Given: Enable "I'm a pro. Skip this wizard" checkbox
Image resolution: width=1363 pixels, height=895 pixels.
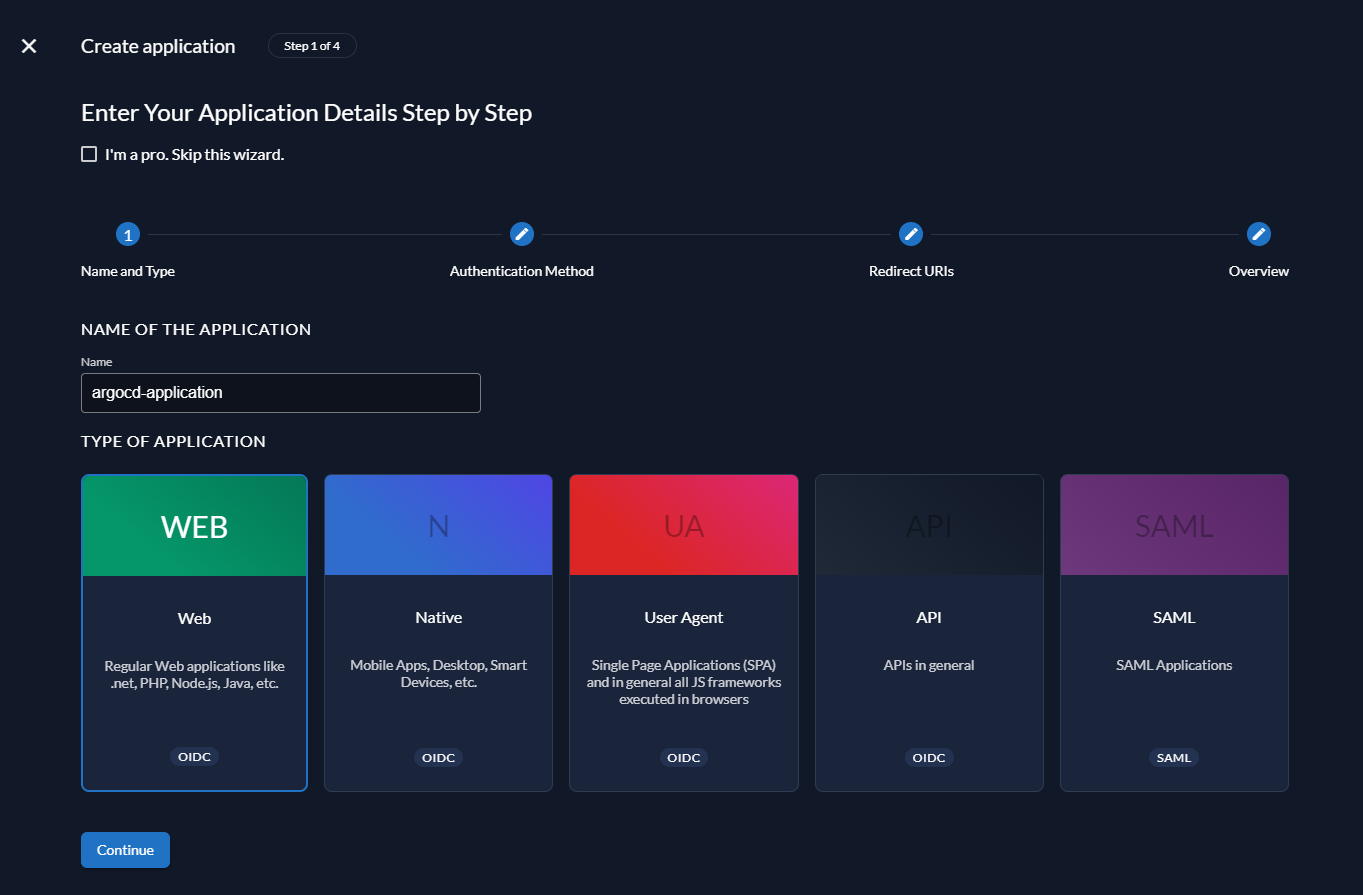Looking at the screenshot, I should coord(89,154).
